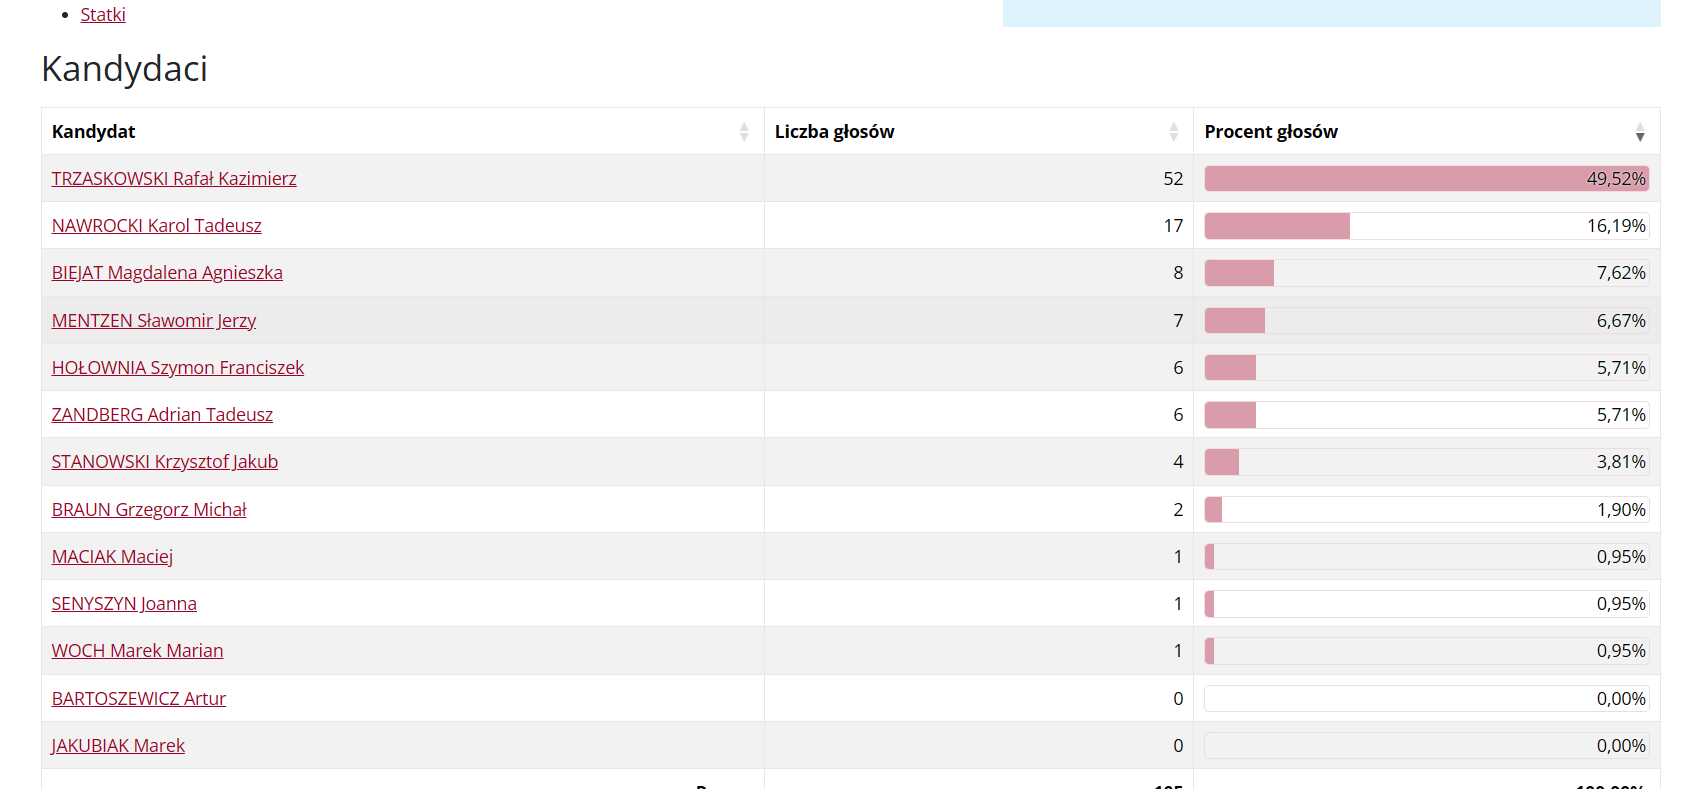Click WOCH Marek Marian link

[137, 651]
